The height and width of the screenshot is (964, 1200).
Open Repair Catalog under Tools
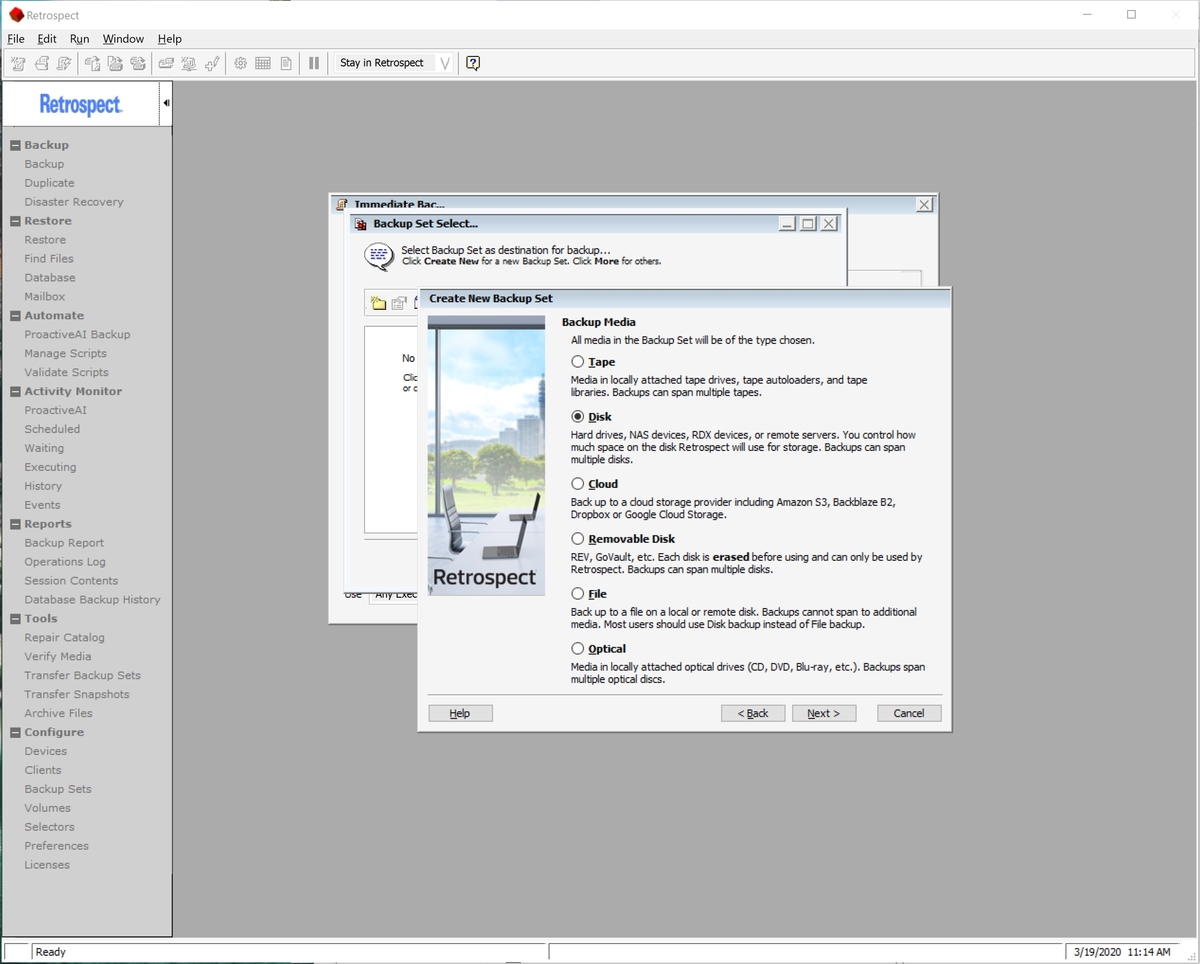[x=65, y=638]
